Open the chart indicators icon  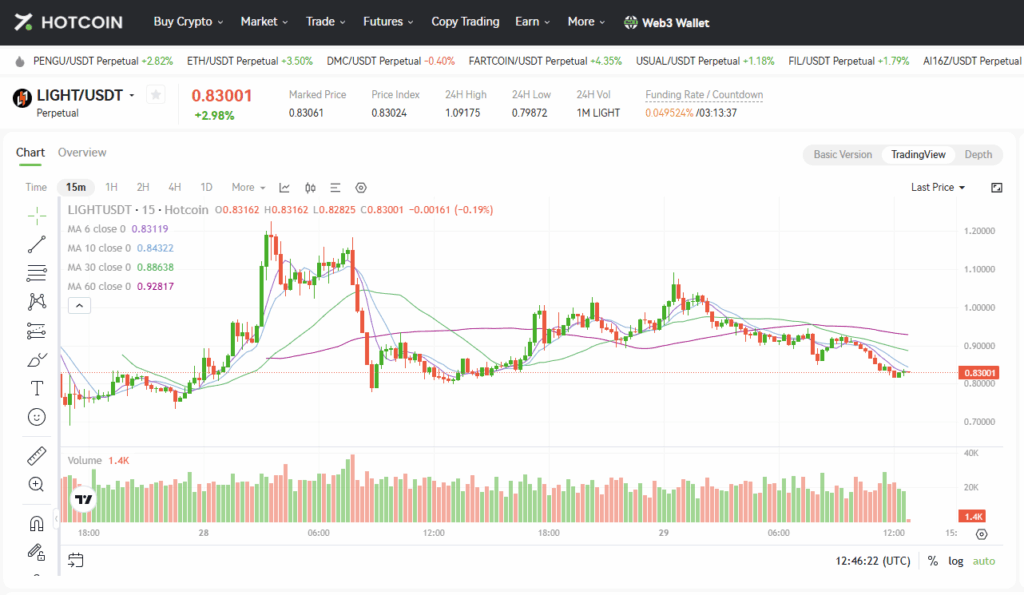pyautogui.click(x=285, y=187)
